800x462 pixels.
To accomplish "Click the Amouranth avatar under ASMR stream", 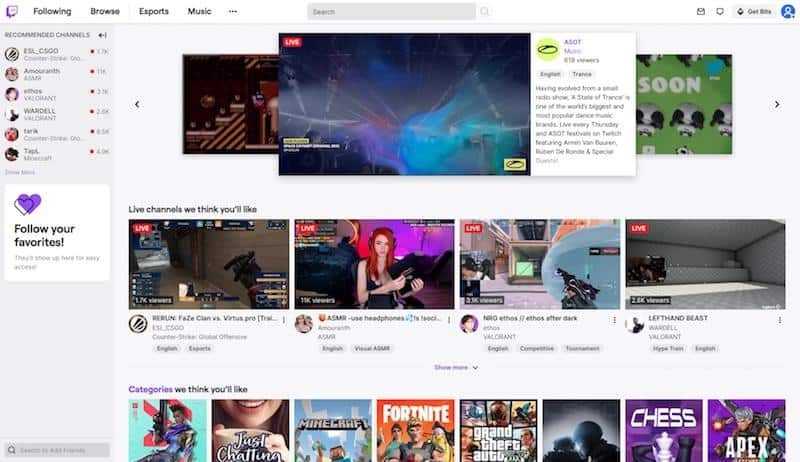I will tap(304, 324).
